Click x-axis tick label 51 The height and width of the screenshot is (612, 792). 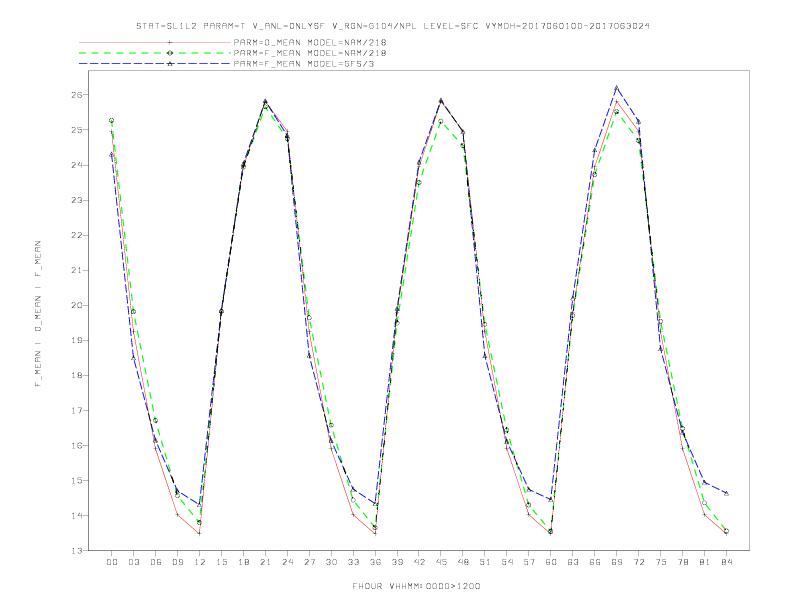click(x=485, y=562)
